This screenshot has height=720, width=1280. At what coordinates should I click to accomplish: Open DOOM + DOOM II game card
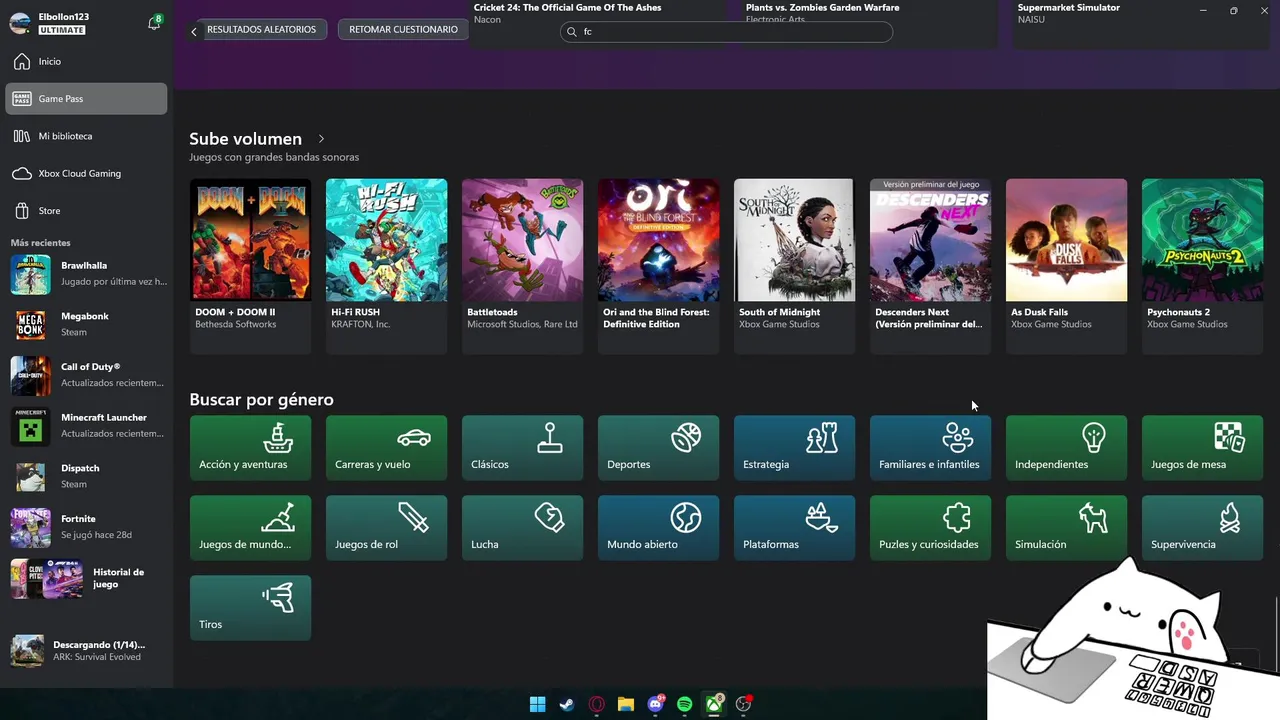(x=250, y=266)
